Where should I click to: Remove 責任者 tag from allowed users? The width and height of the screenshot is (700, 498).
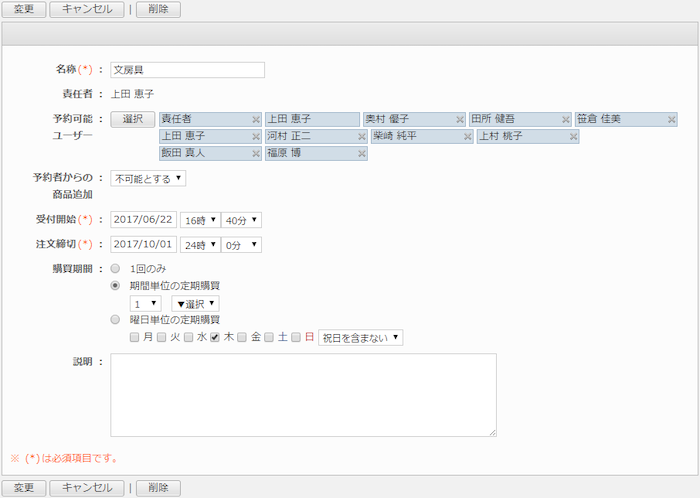(x=256, y=119)
